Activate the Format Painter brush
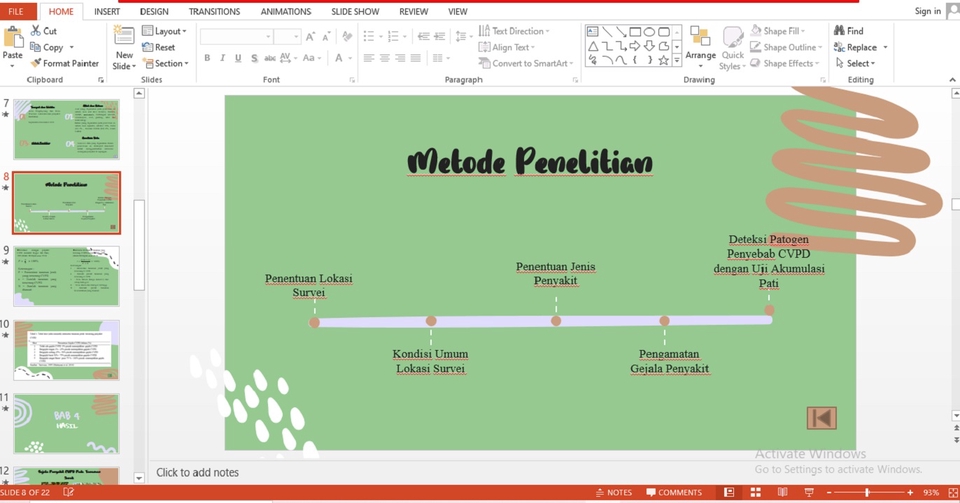 point(36,63)
